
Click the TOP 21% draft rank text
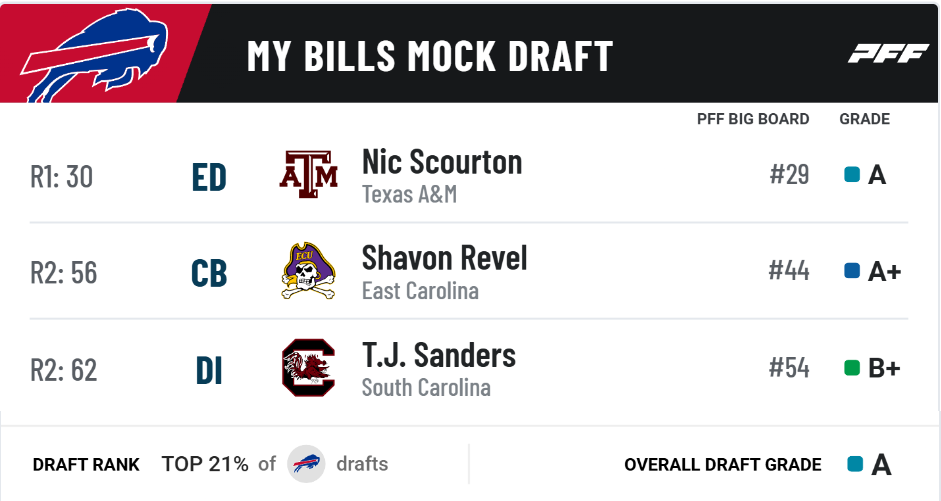(x=205, y=464)
